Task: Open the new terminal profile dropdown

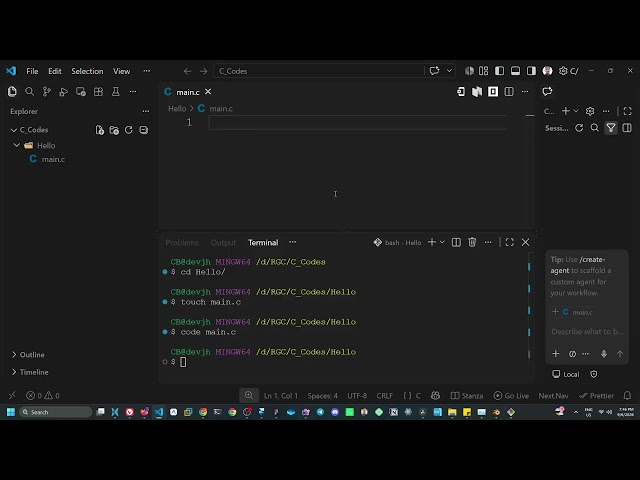Action: [x=442, y=242]
